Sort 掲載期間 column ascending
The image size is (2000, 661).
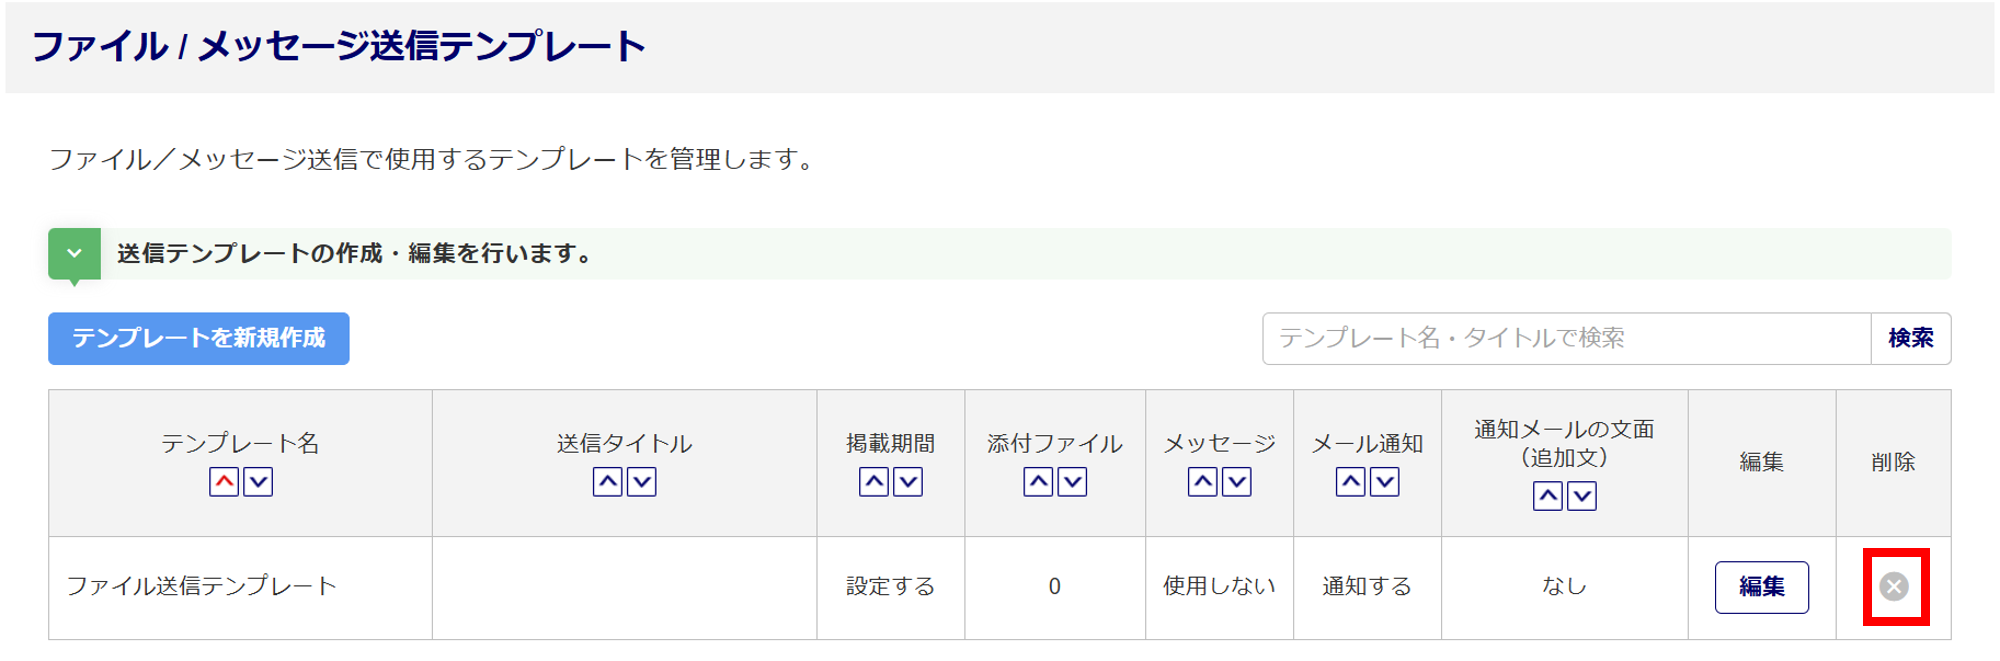coord(874,482)
